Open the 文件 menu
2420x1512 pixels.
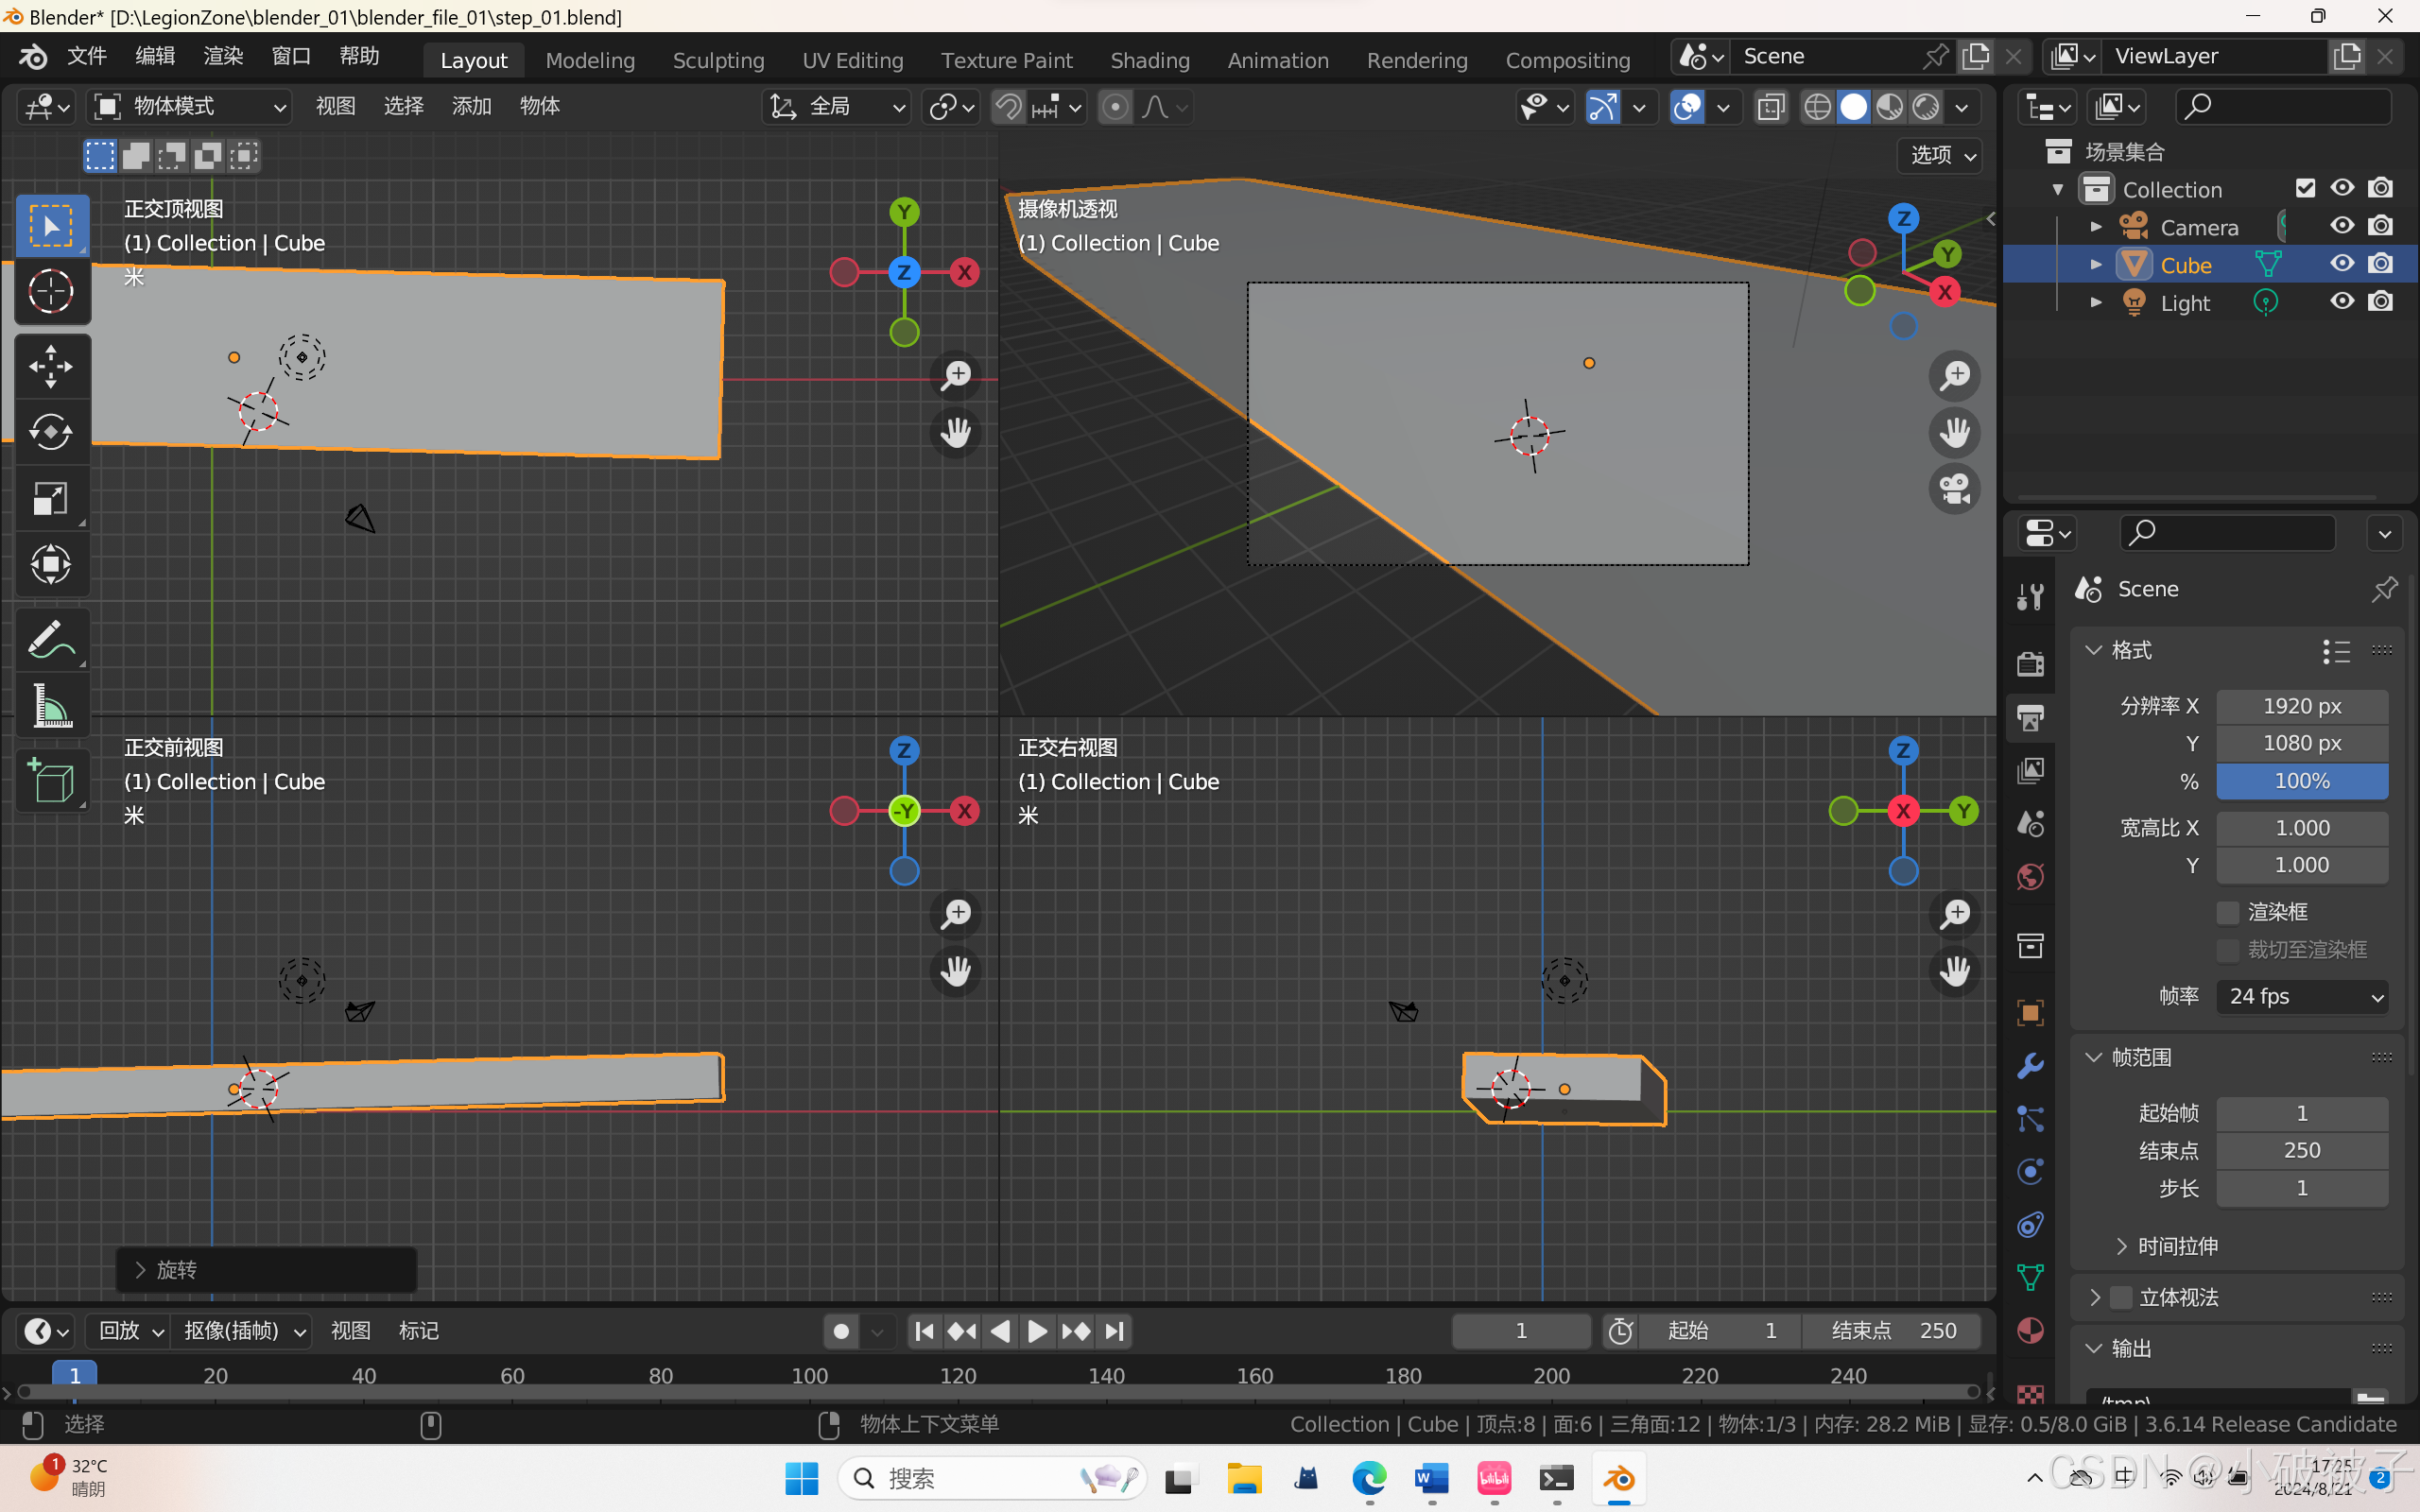86,56
